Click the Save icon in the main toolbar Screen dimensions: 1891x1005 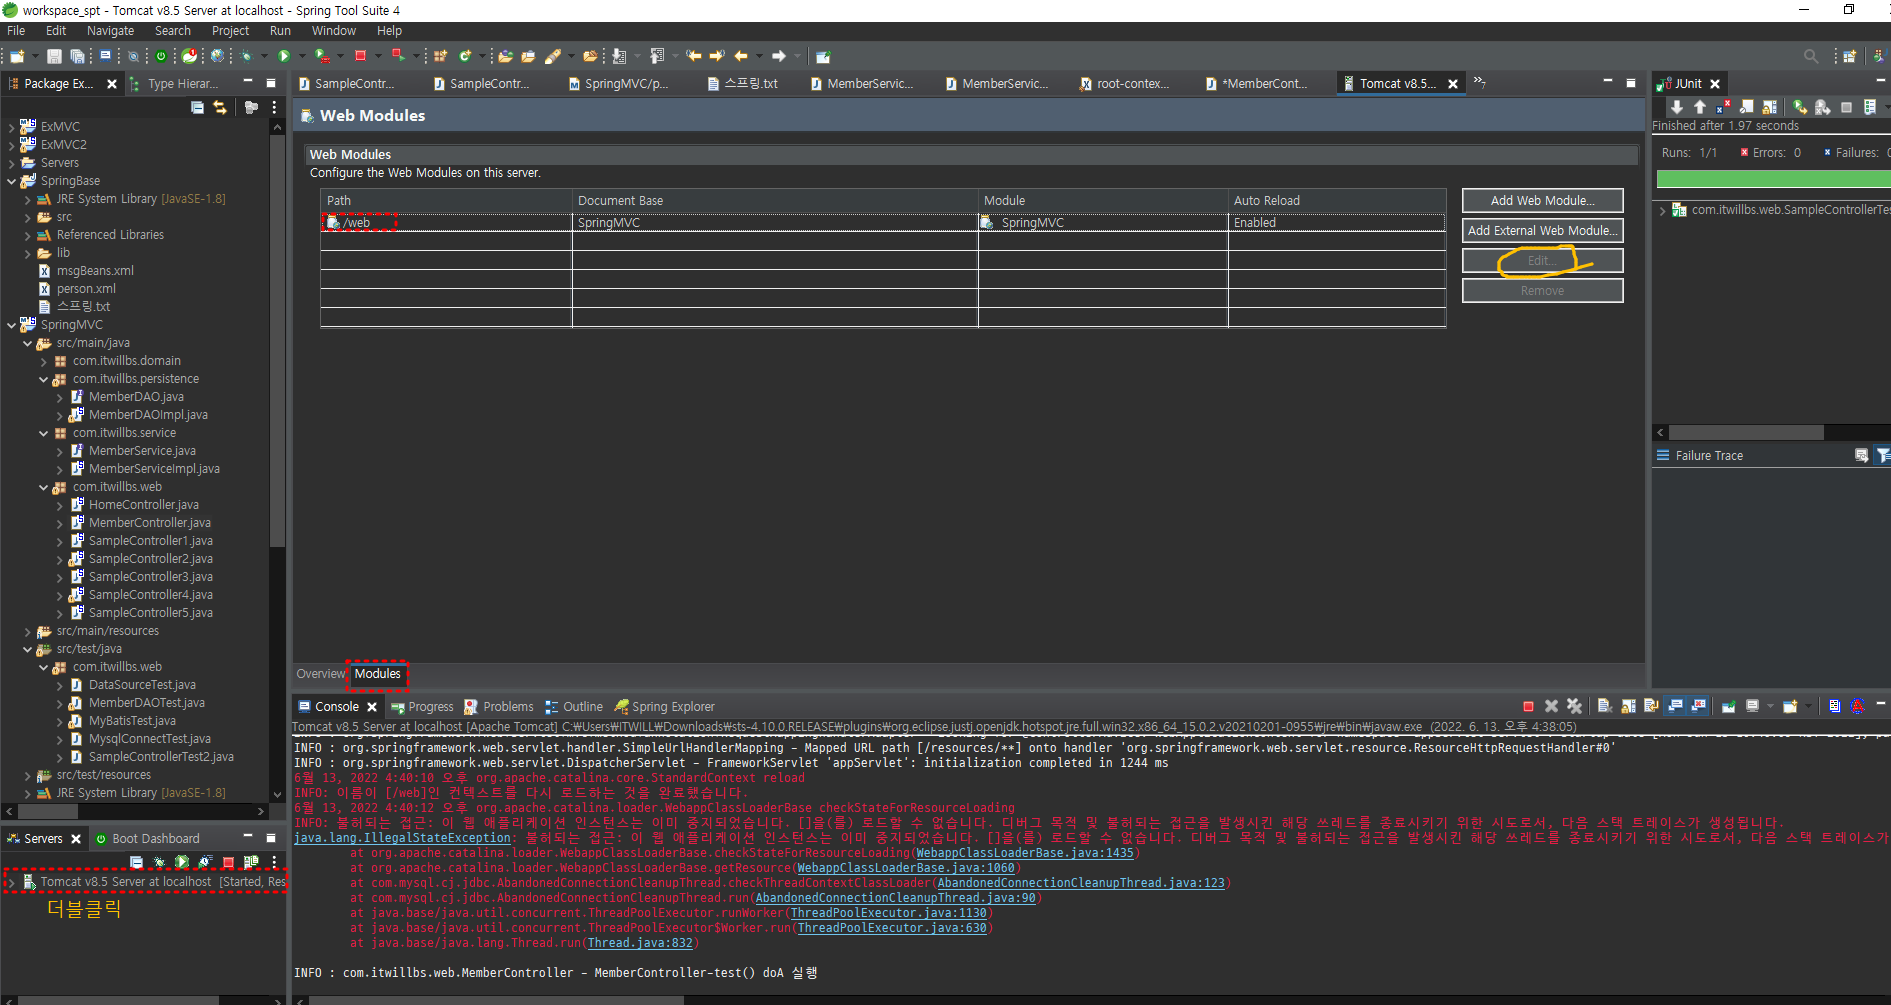[54, 56]
